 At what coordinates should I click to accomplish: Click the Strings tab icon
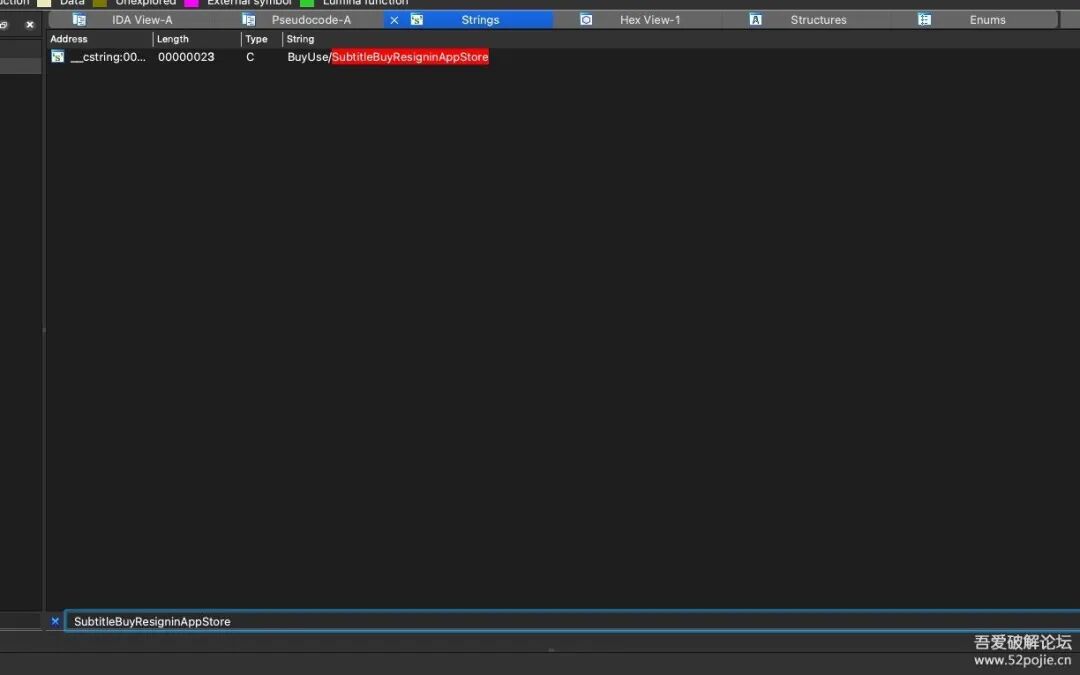[x=417, y=19]
